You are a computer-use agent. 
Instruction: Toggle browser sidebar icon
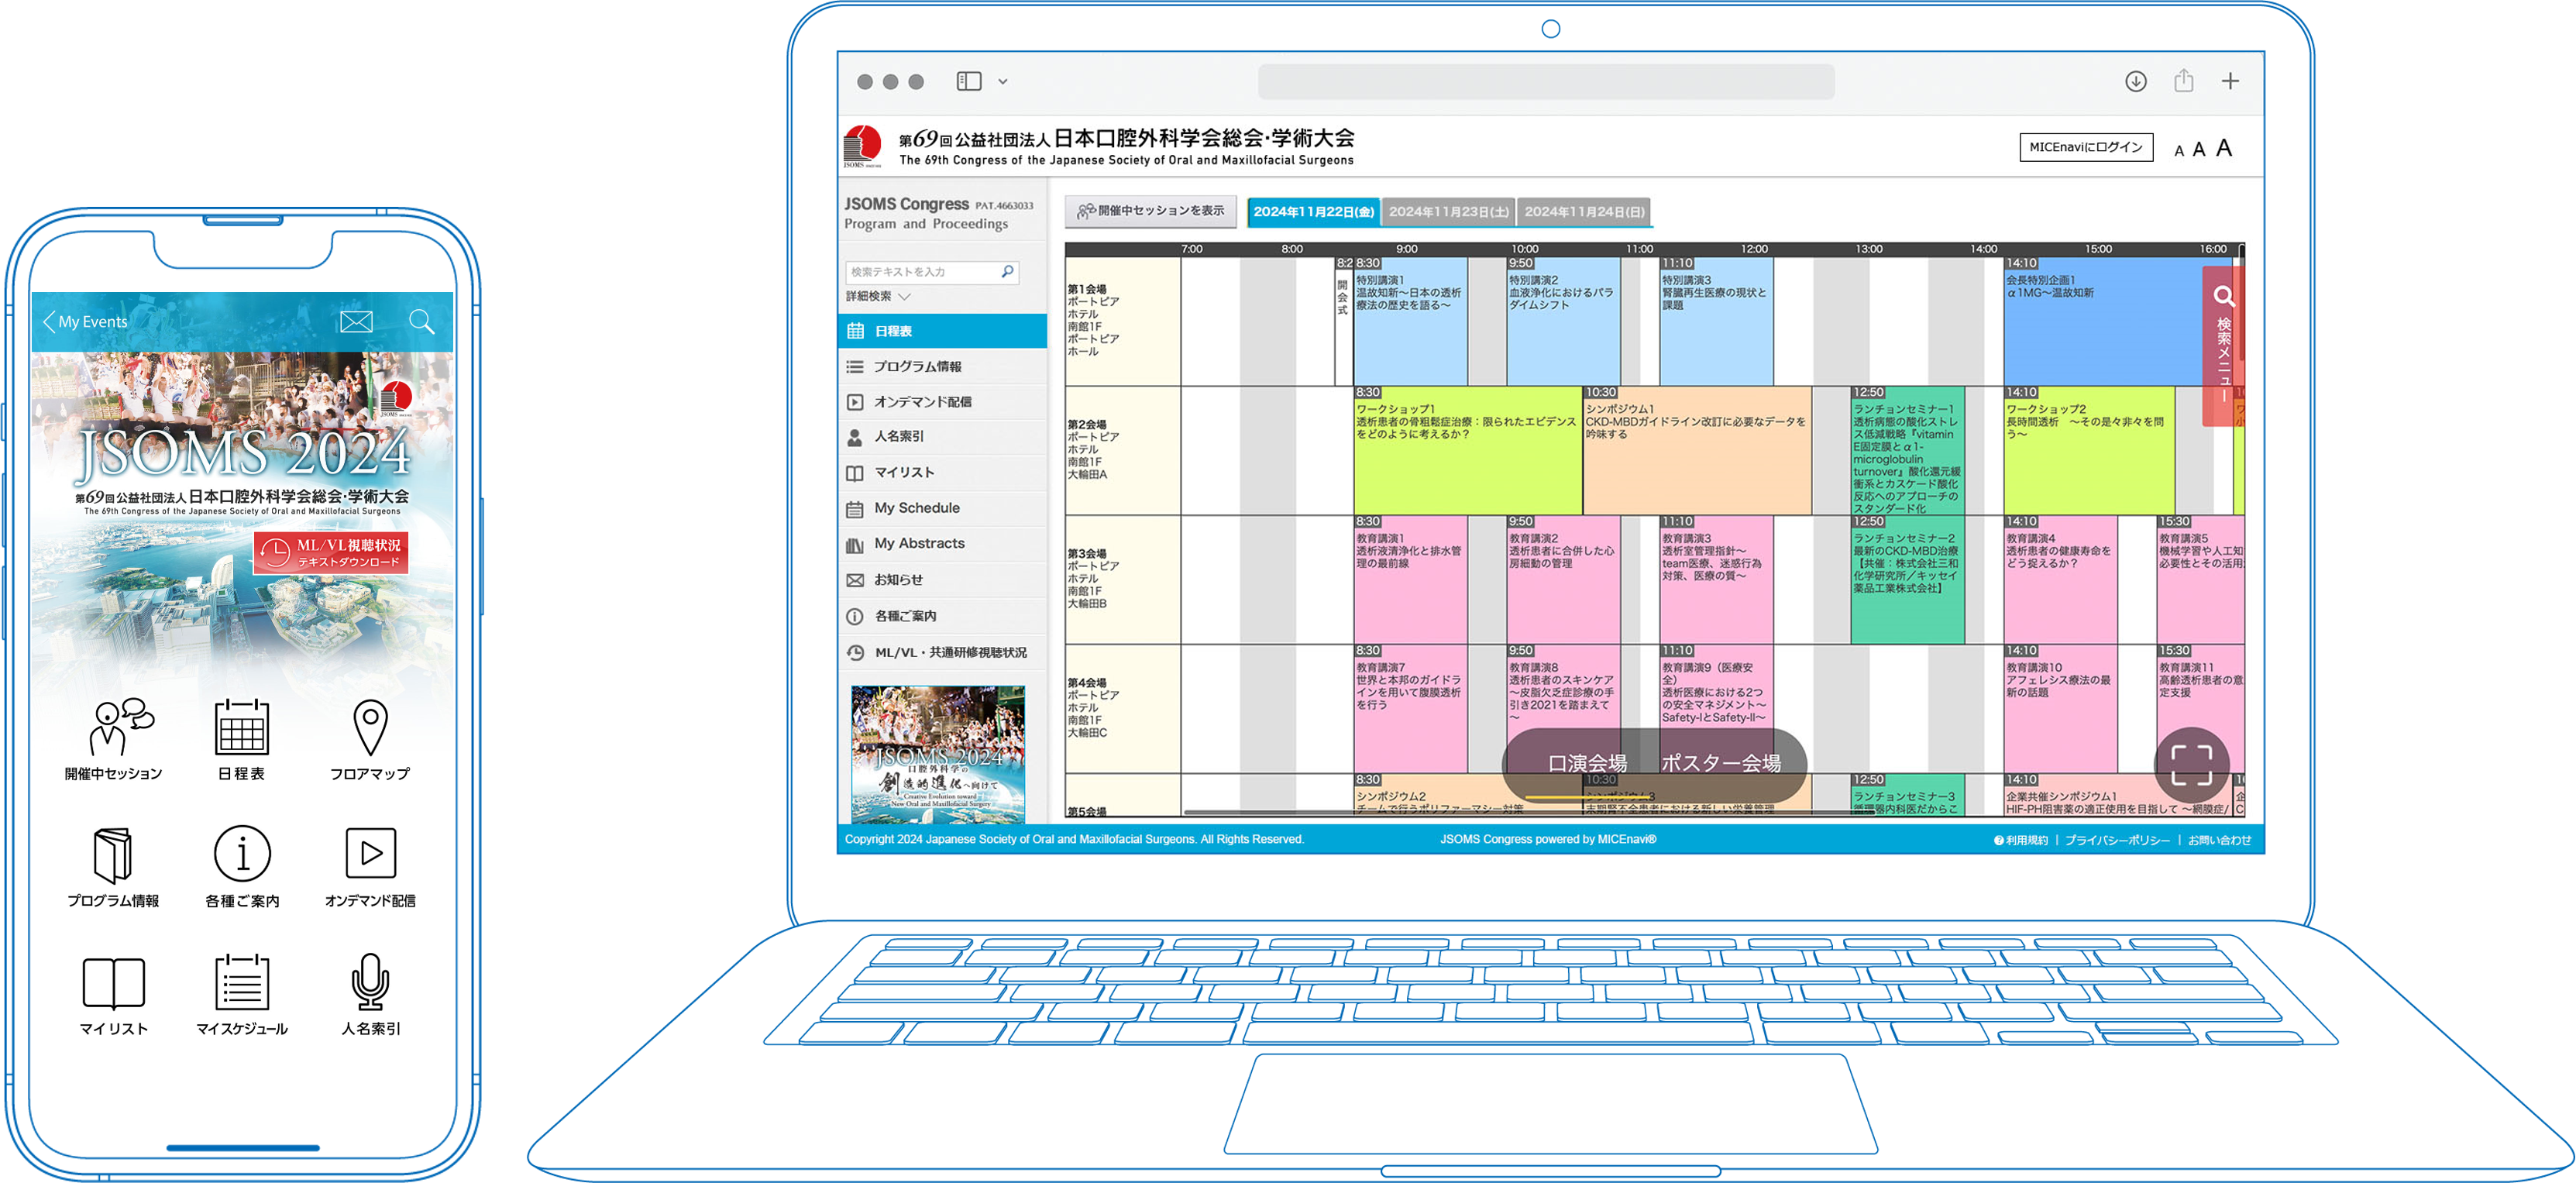[x=969, y=82]
